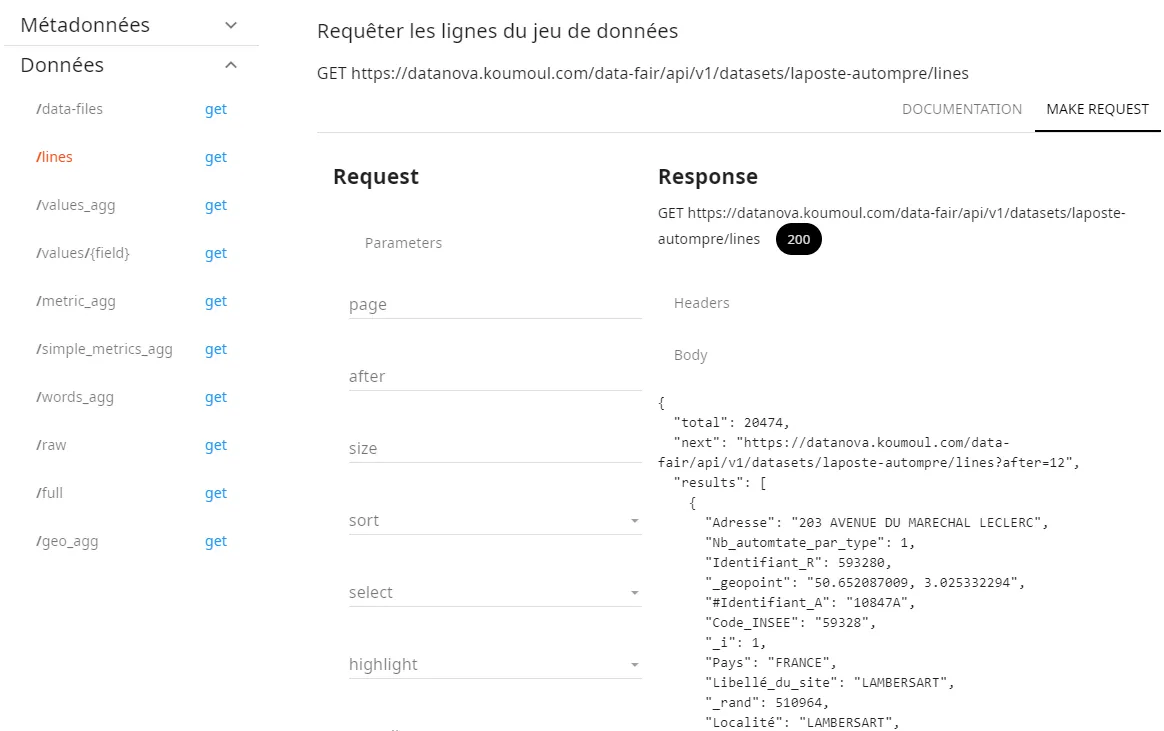Click get beside /values_agg
This screenshot has height=731, width=1164.
(x=216, y=206)
